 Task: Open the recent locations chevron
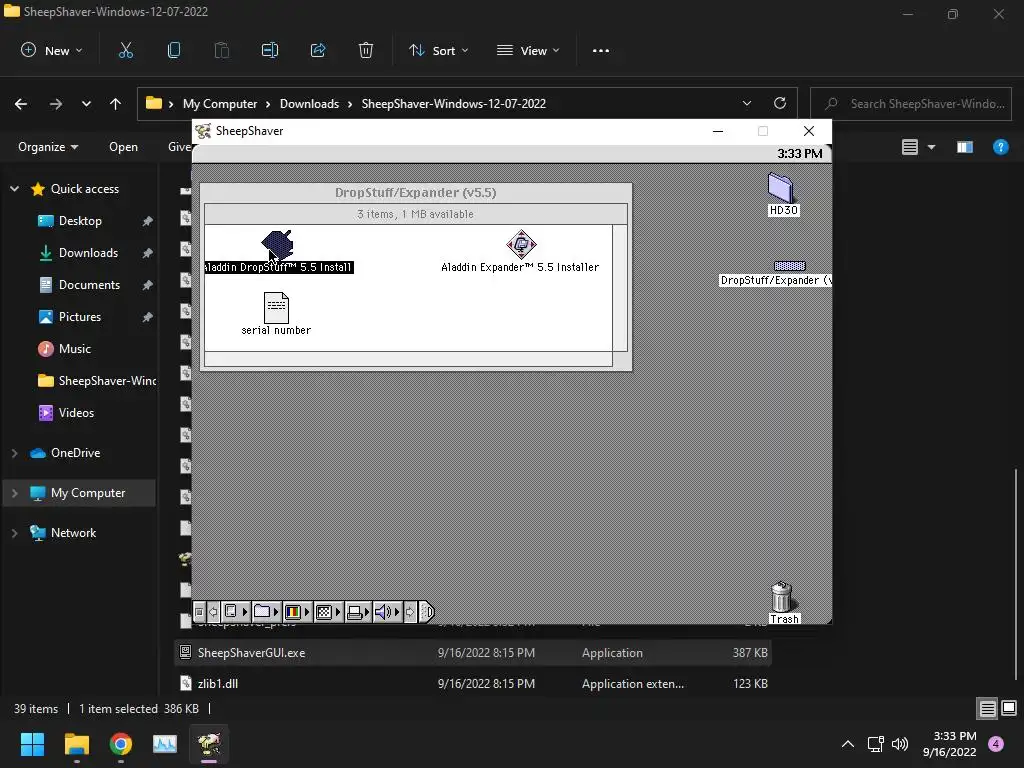tap(86, 104)
